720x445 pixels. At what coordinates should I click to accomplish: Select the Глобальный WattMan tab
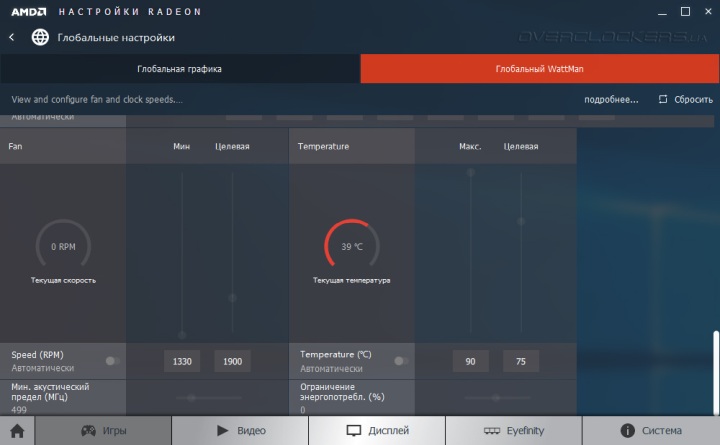540,69
